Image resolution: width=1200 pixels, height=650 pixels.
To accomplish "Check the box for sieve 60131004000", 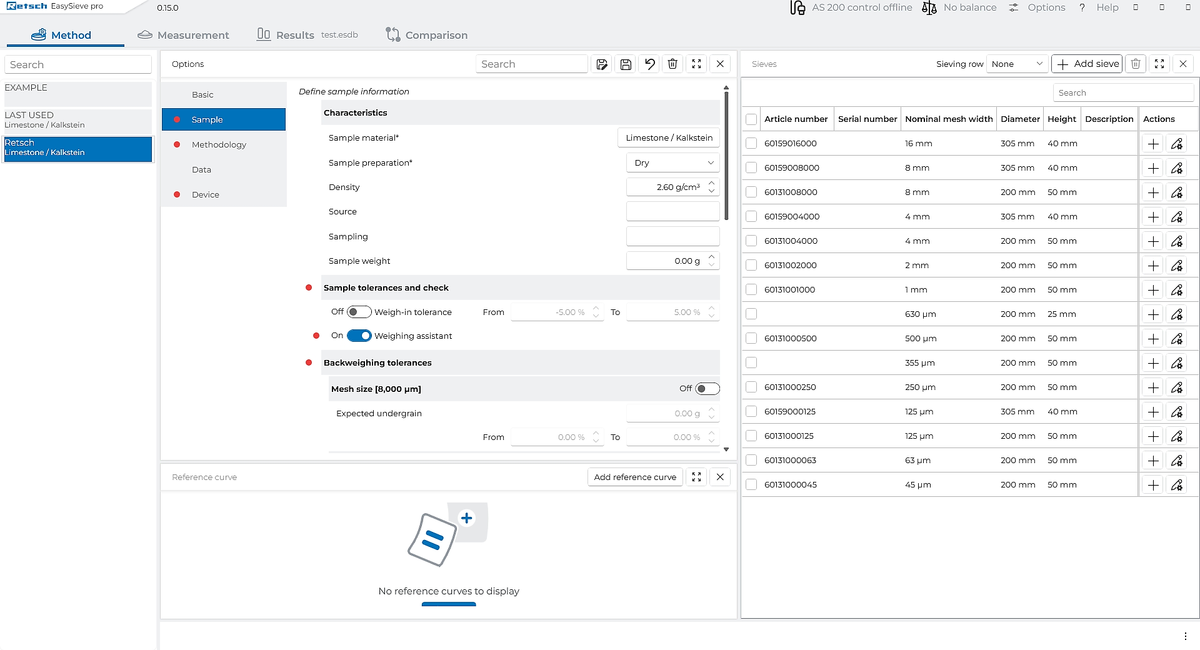I will [x=752, y=241].
